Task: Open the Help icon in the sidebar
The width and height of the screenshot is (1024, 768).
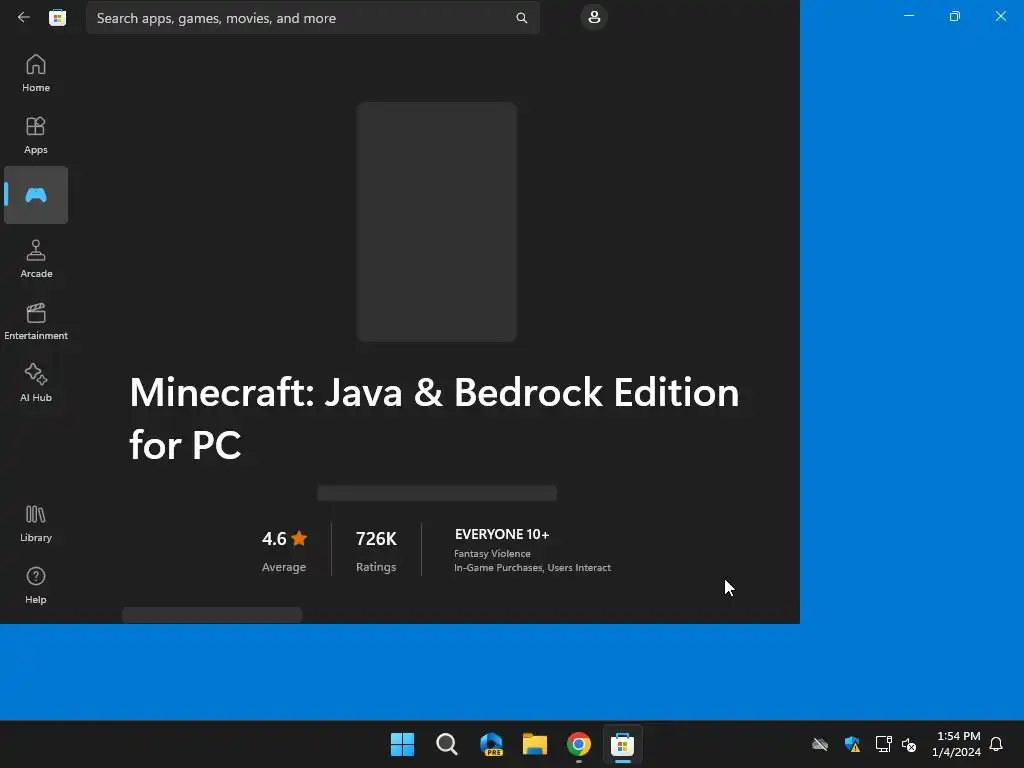Action: click(36, 585)
